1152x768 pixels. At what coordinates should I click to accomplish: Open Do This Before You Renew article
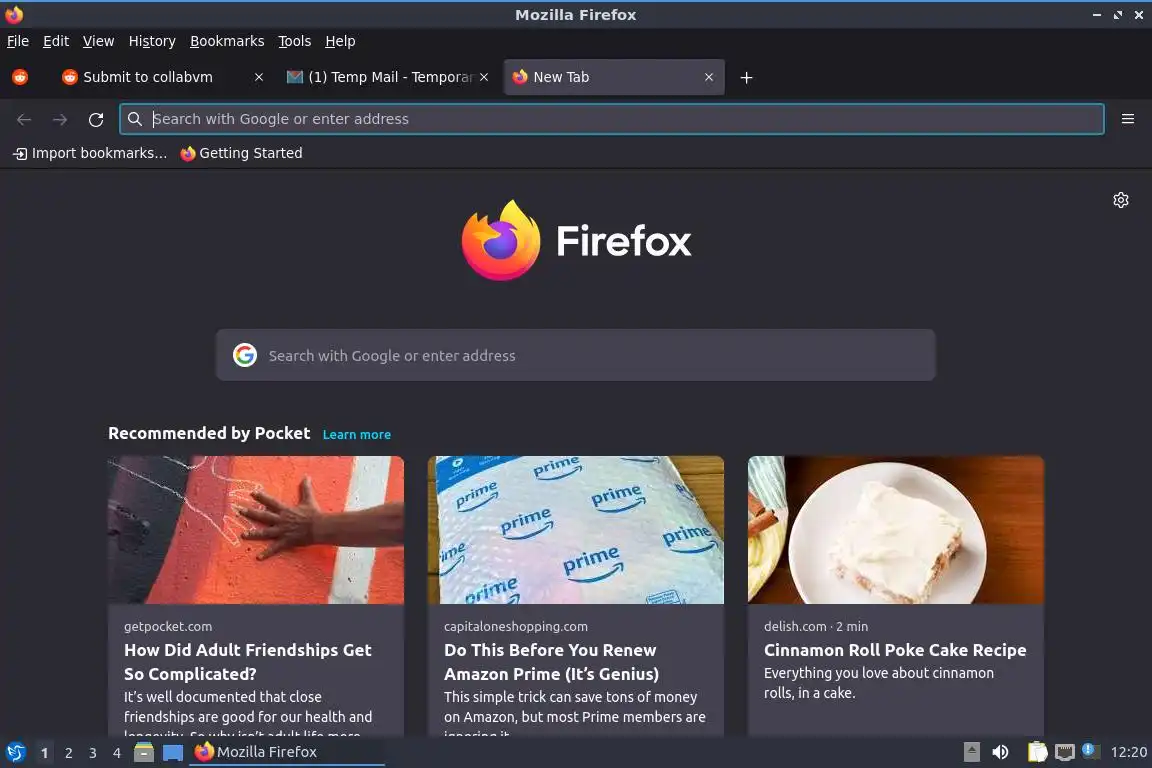[x=551, y=661]
